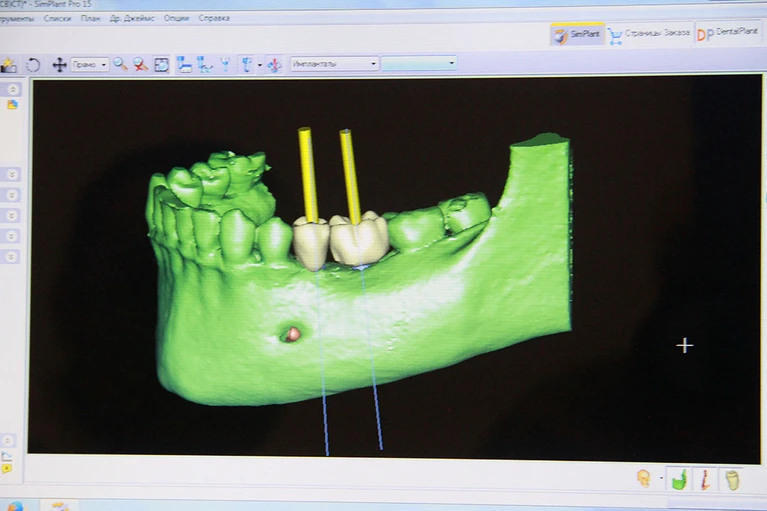Image resolution: width=767 pixels, height=511 pixels.
Task: Click the zoom reset icon with red X
Action: (140, 64)
